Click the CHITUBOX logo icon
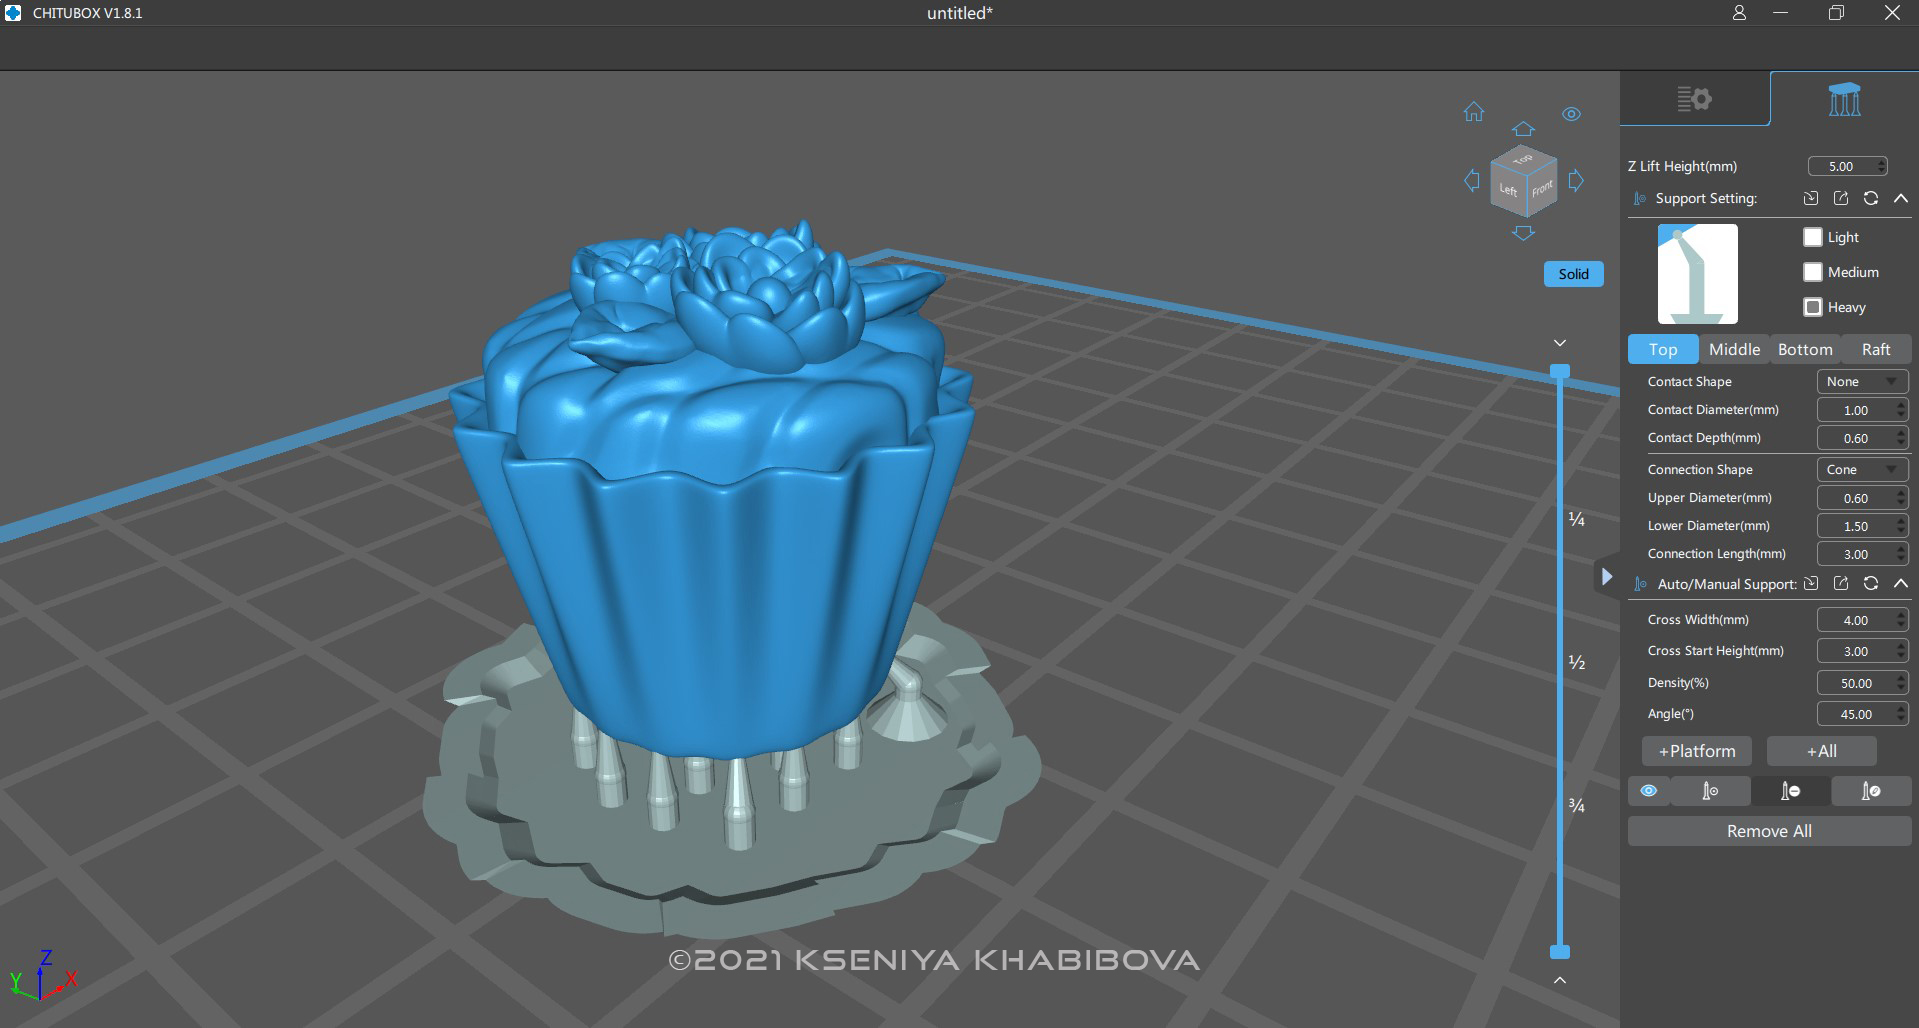Screen dimensions: 1919x1028 [13, 13]
